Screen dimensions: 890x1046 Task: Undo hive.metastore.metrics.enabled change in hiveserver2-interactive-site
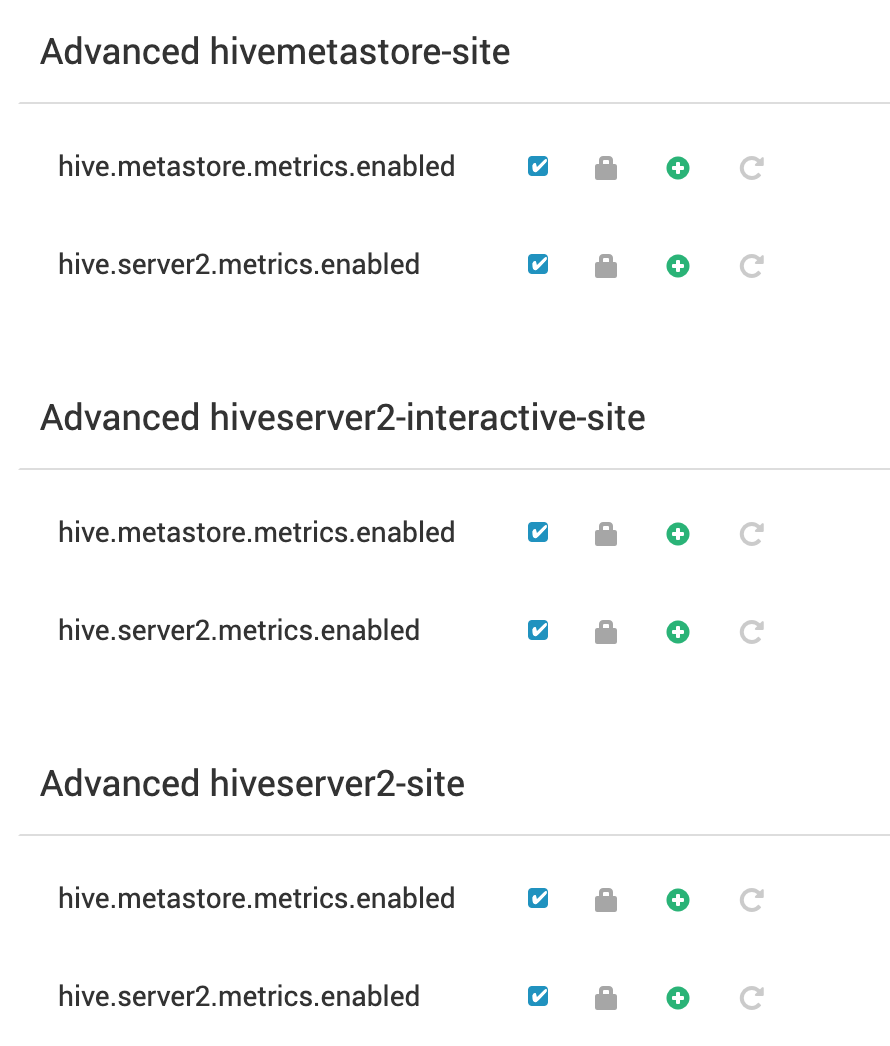click(749, 533)
